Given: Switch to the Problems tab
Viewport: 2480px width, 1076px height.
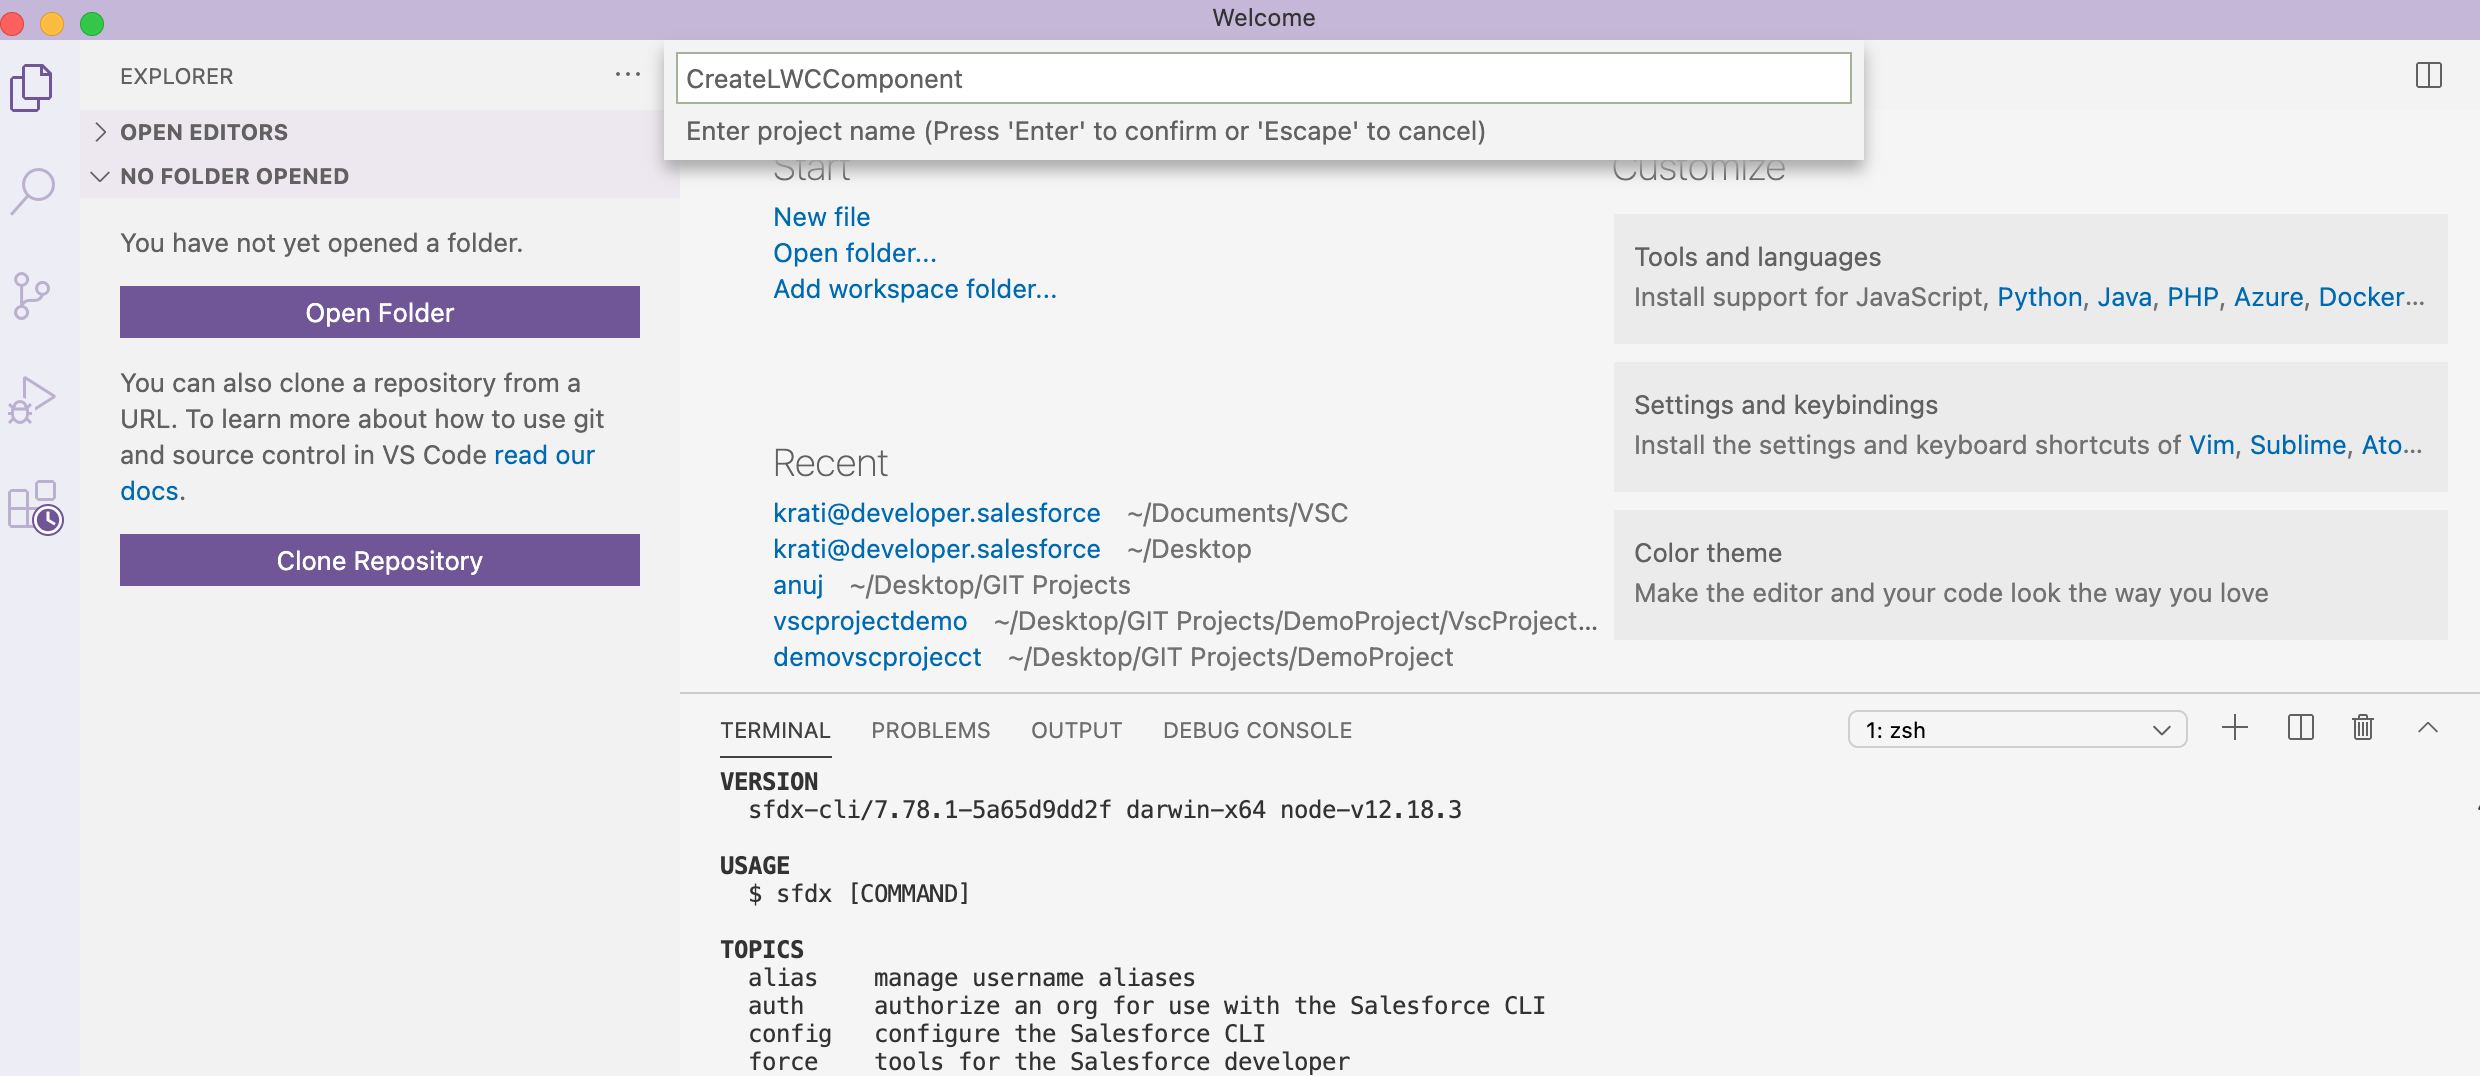Looking at the screenshot, I should point(930,730).
